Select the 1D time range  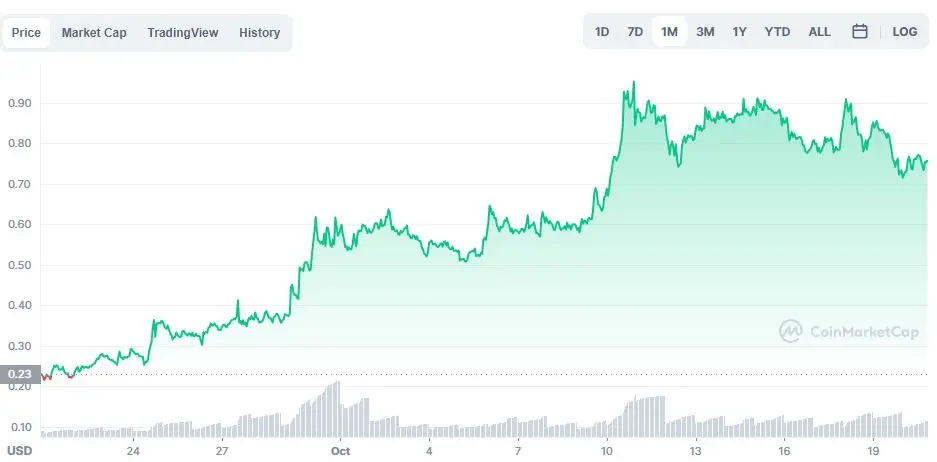(x=602, y=32)
